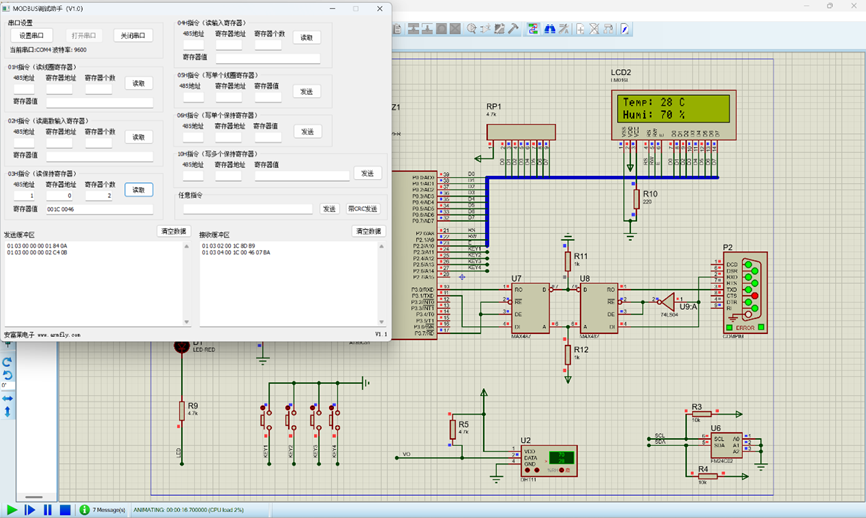Click the 关闭串口 button
The width and height of the screenshot is (866, 518).
coord(132,35)
